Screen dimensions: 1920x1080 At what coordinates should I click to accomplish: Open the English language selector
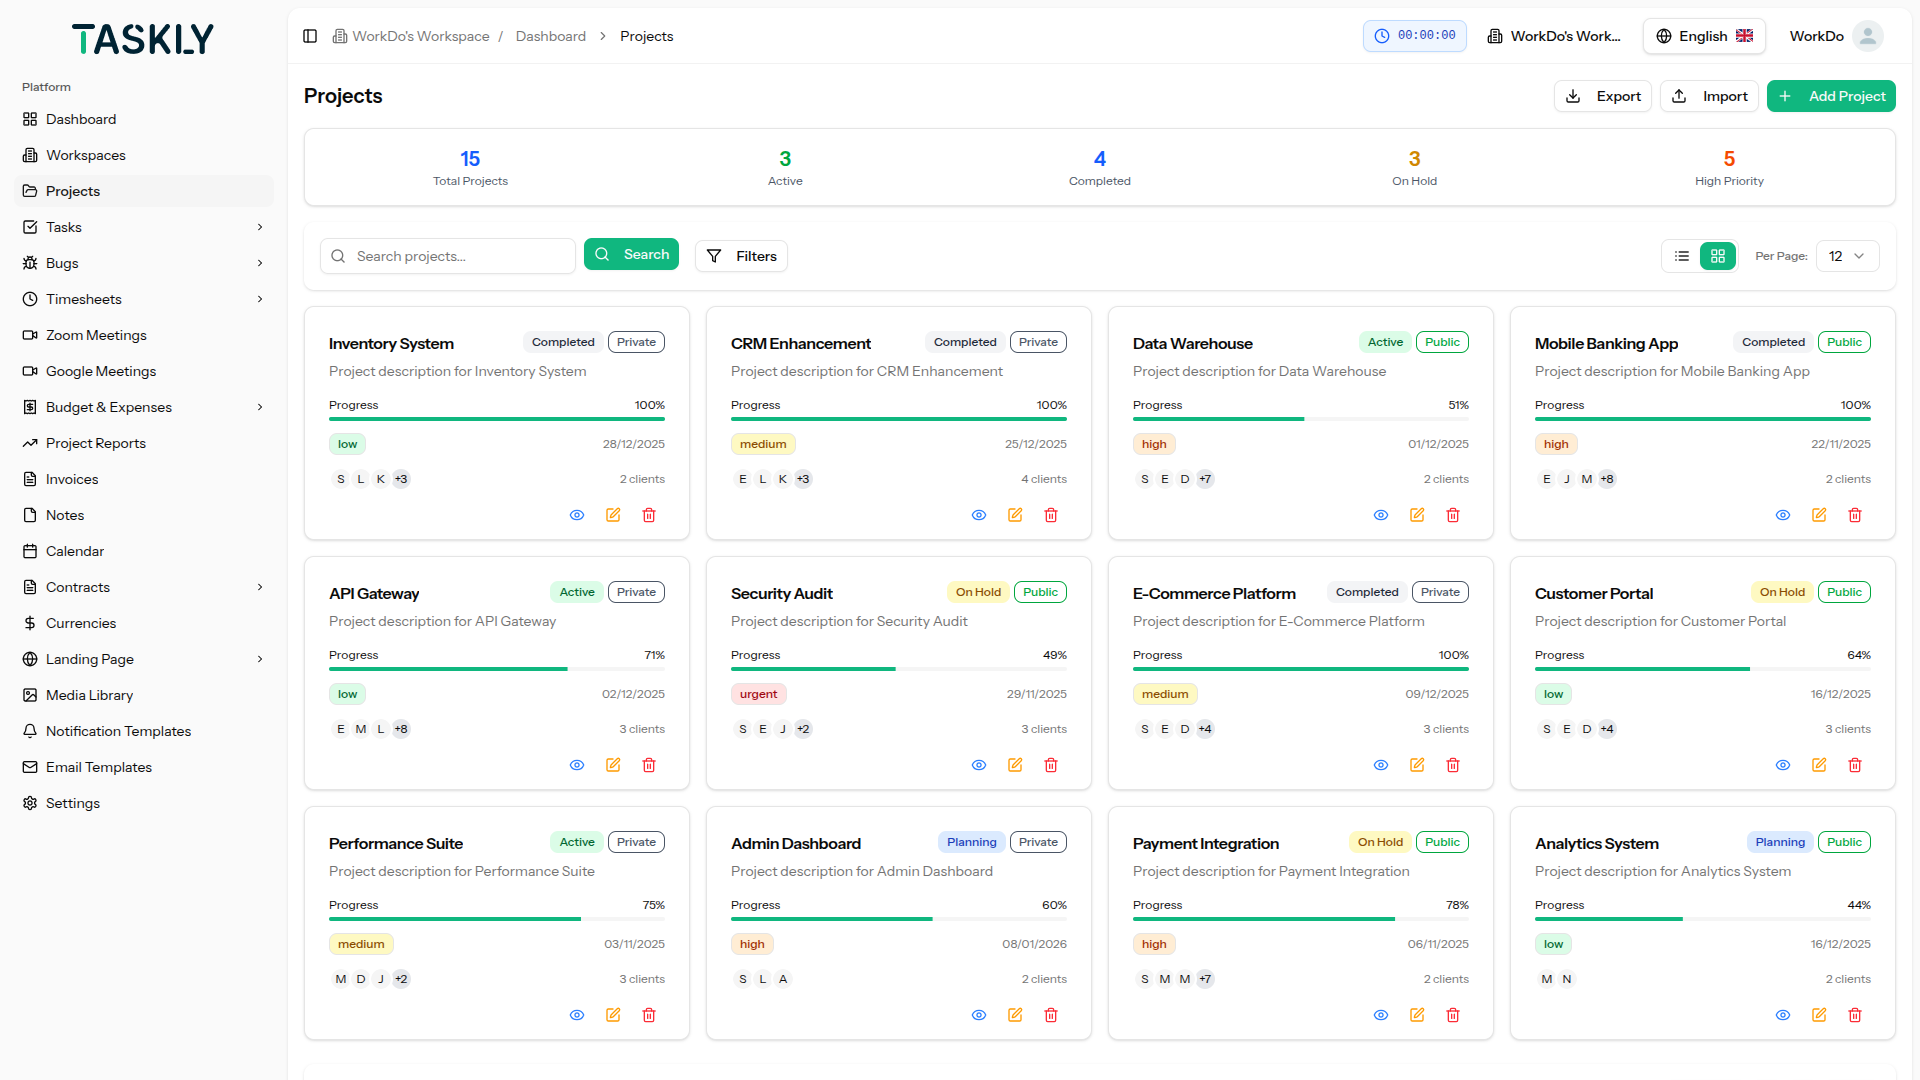[x=1704, y=36]
